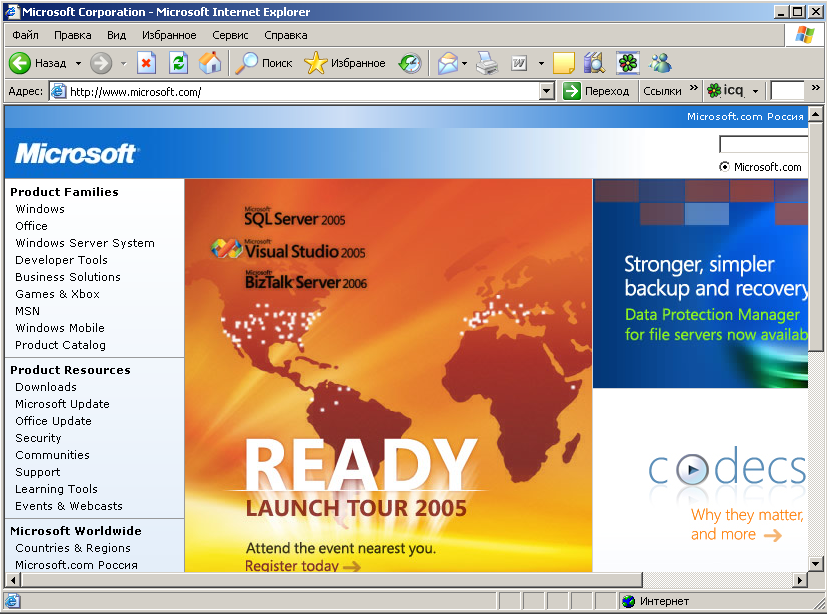827x614 pixels.
Task: Click the Back (Назад) arrow icon
Action: click(20, 63)
